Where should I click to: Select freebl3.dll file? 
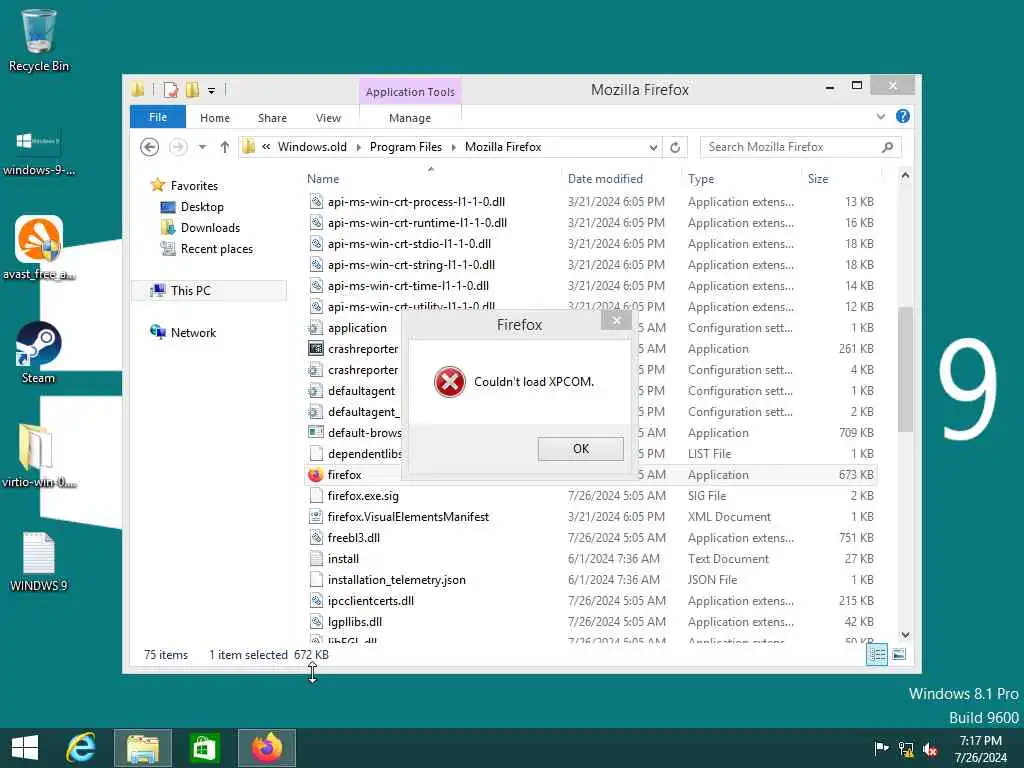click(x=353, y=537)
